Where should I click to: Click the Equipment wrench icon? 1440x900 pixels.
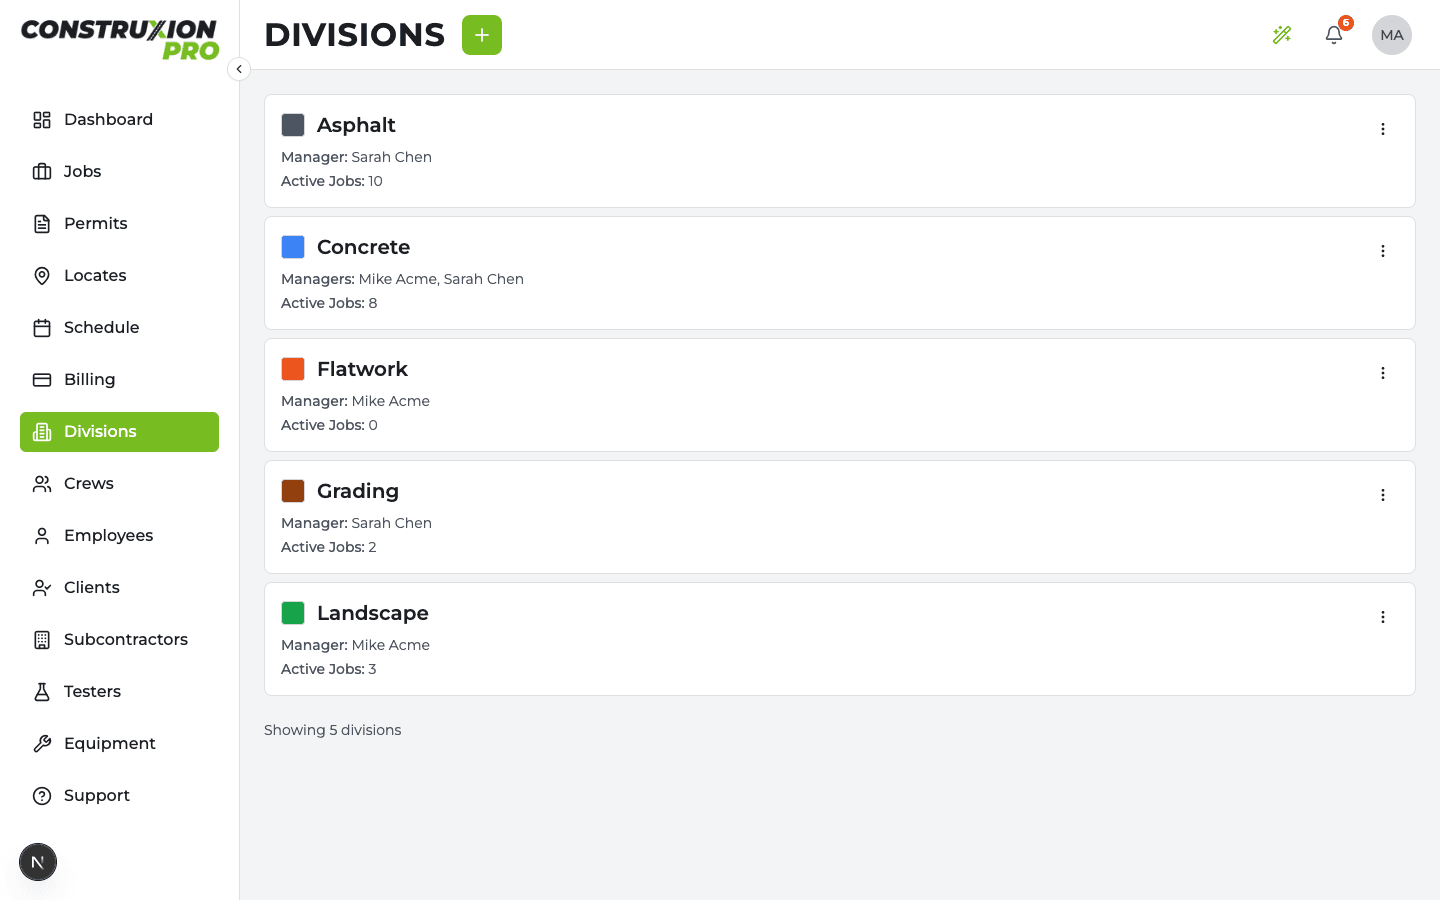tap(42, 744)
